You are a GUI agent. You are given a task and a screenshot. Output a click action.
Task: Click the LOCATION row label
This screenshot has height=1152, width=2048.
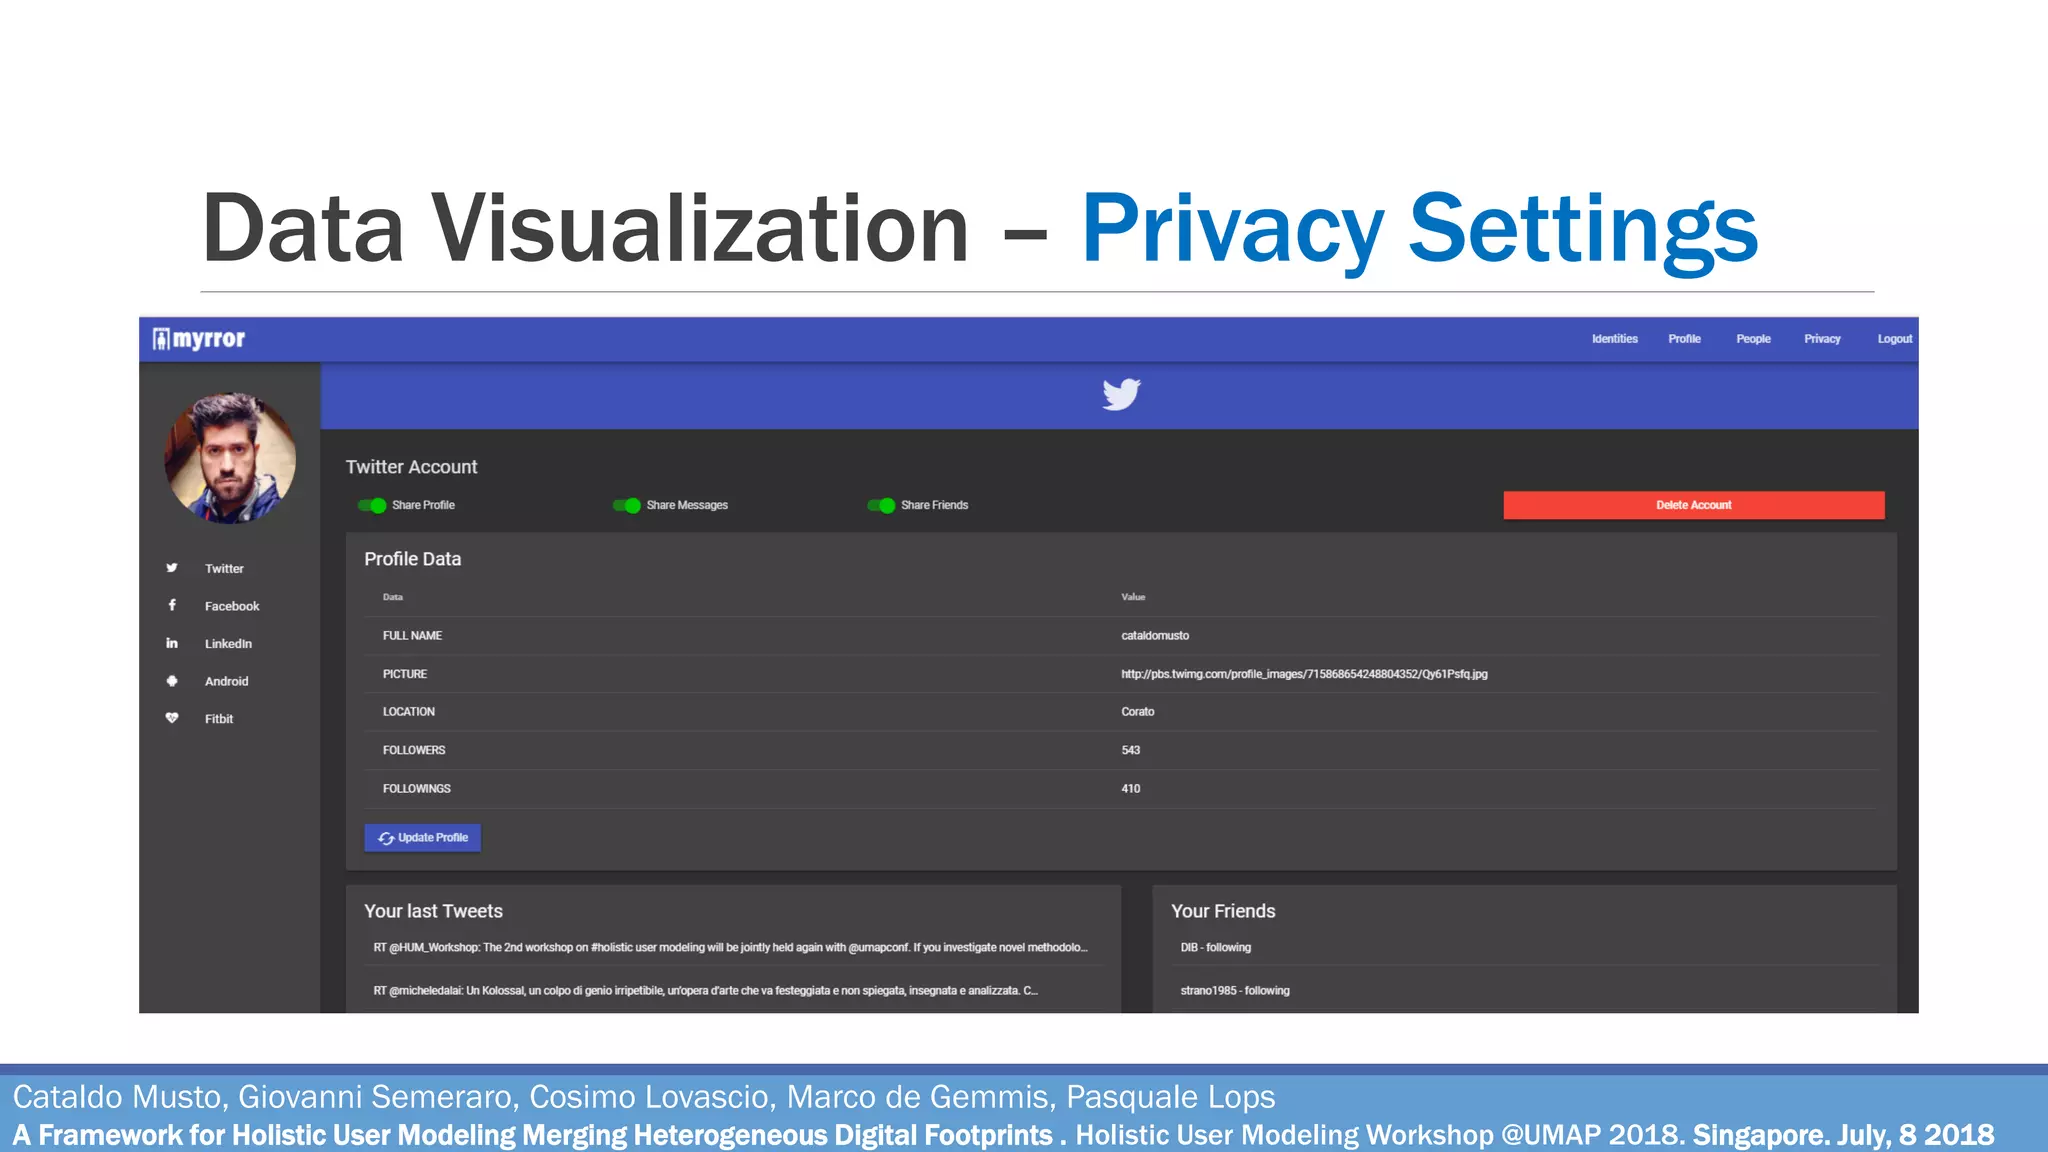click(408, 712)
